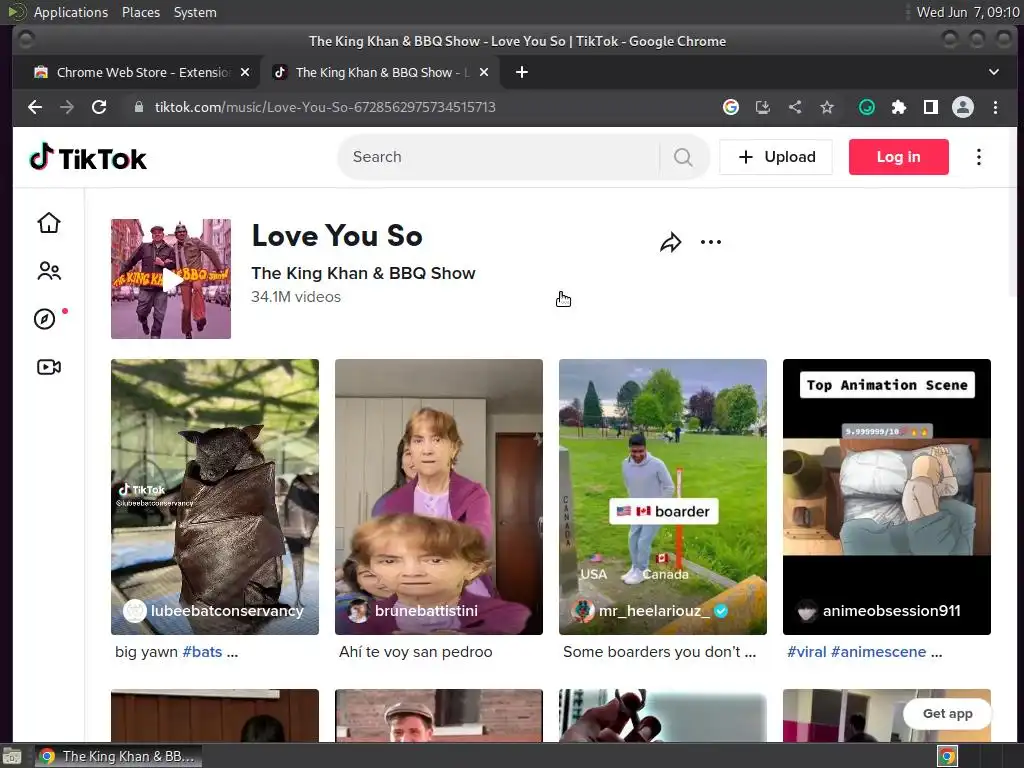Reload the page in Chrome
Image resolution: width=1024 pixels, height=768 pixels.
(99, 107)
